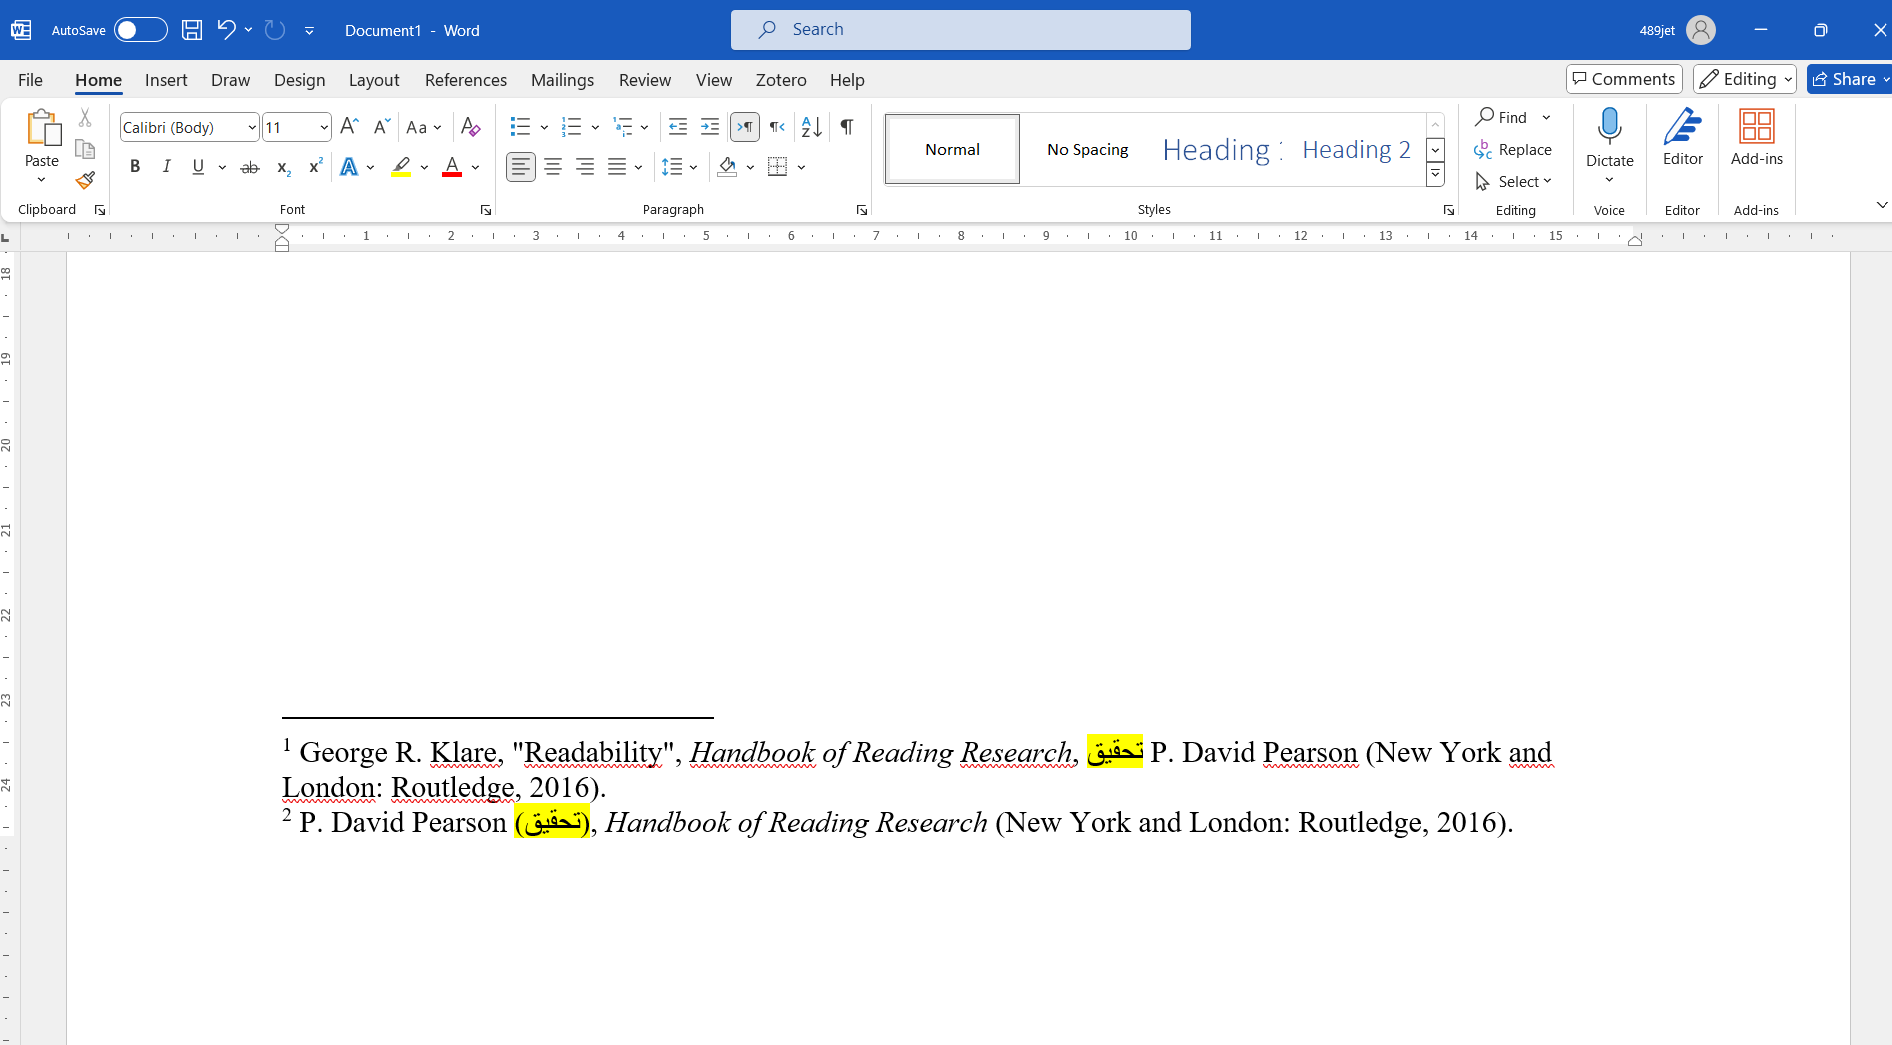
Task: Increase font size with grow icon
Action: [349, 126]
